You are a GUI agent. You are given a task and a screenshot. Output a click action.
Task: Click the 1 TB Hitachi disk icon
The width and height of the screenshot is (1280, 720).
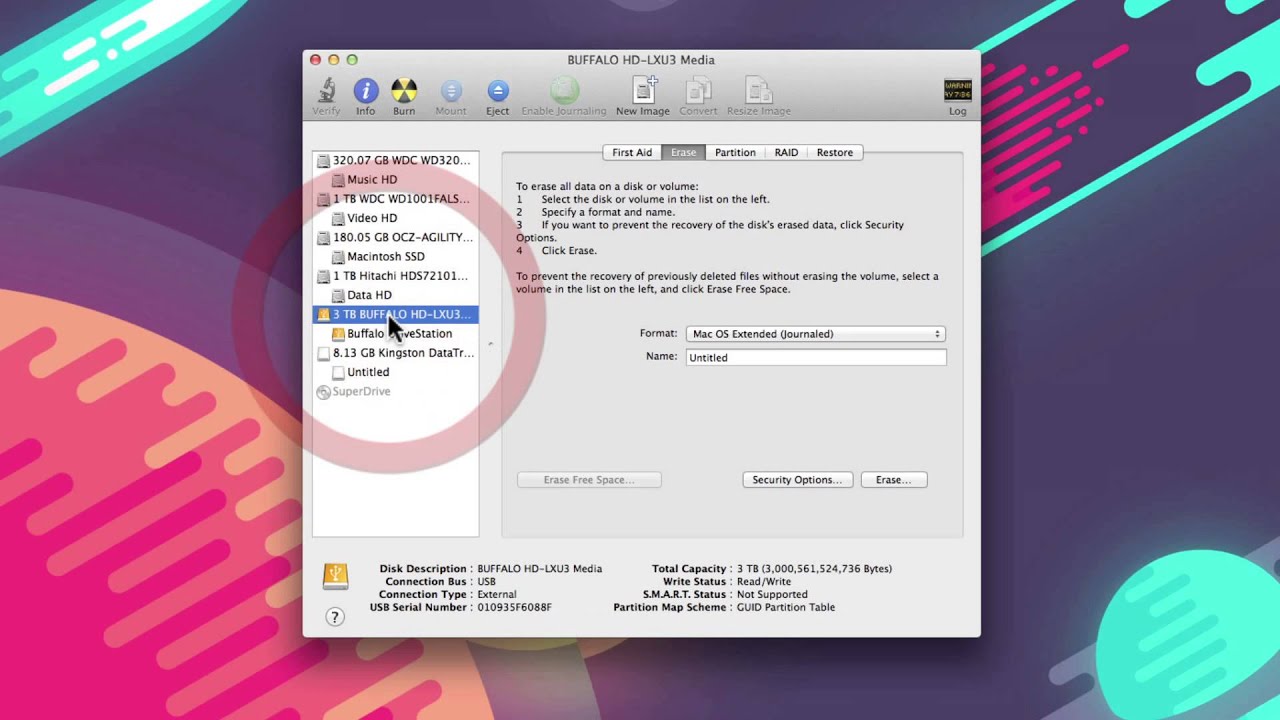pos(323,276)
